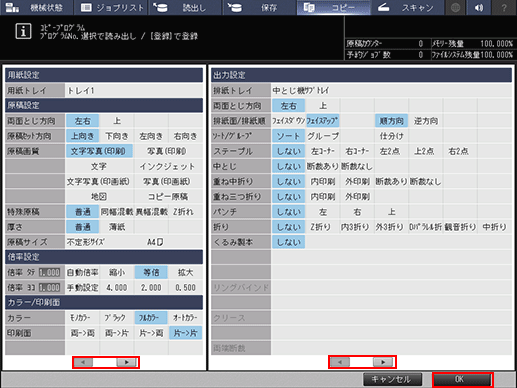517x388 pixels.
Task: Select the コピー copy tab
Action: pyautogui.click(x=334, y=7)
